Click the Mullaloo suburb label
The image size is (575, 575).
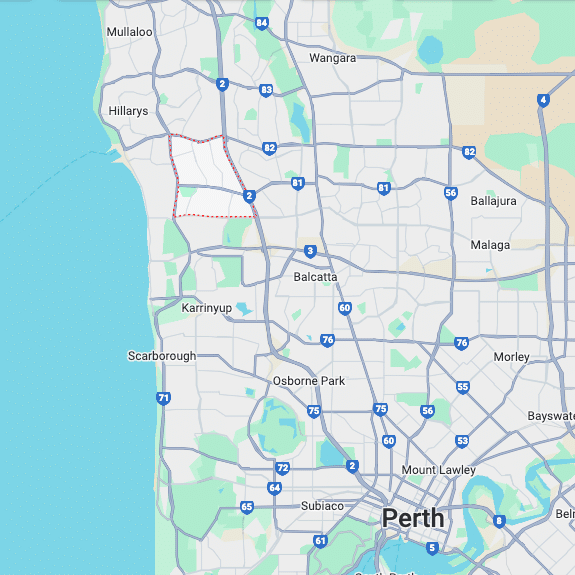coord(129,32)
